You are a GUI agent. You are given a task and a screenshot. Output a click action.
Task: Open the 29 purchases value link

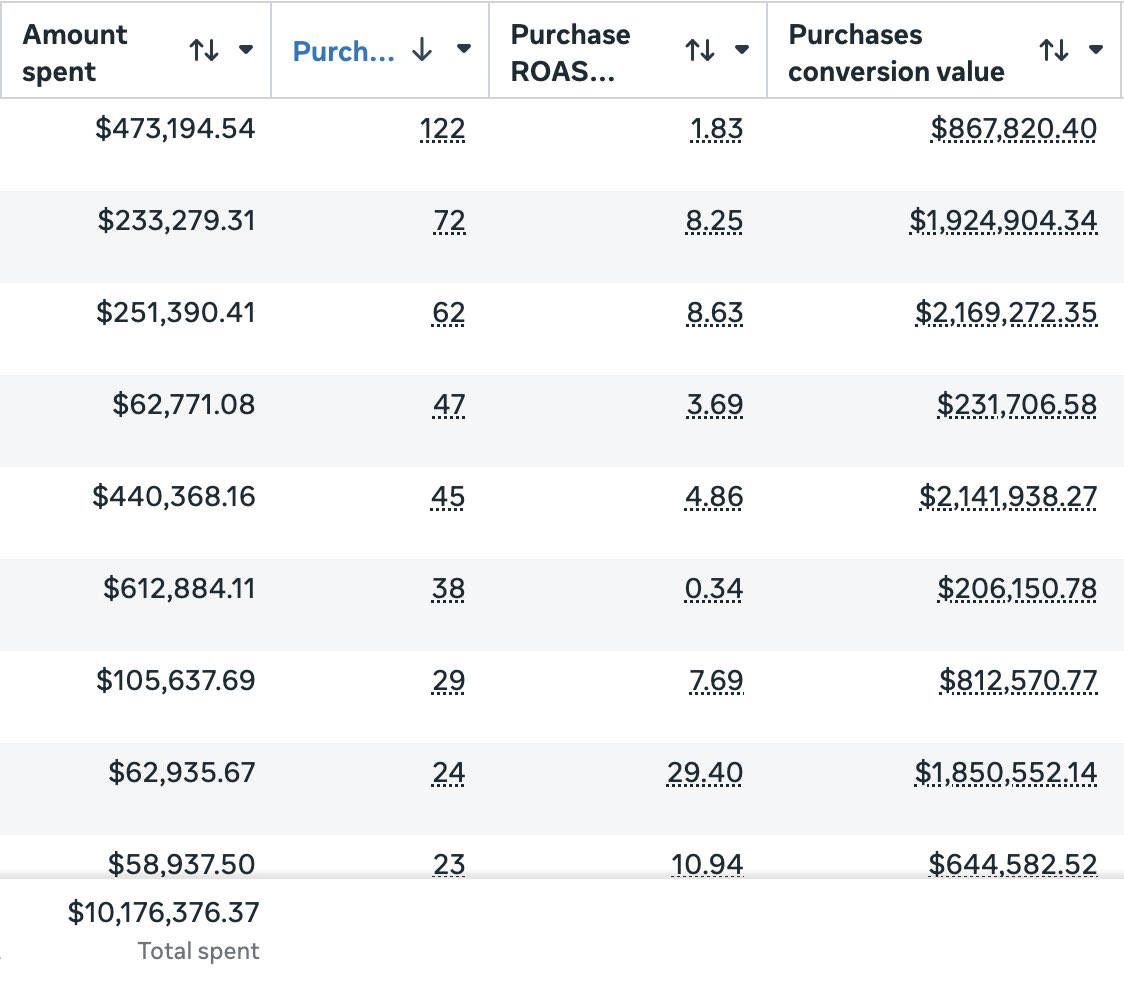point(448,681)
